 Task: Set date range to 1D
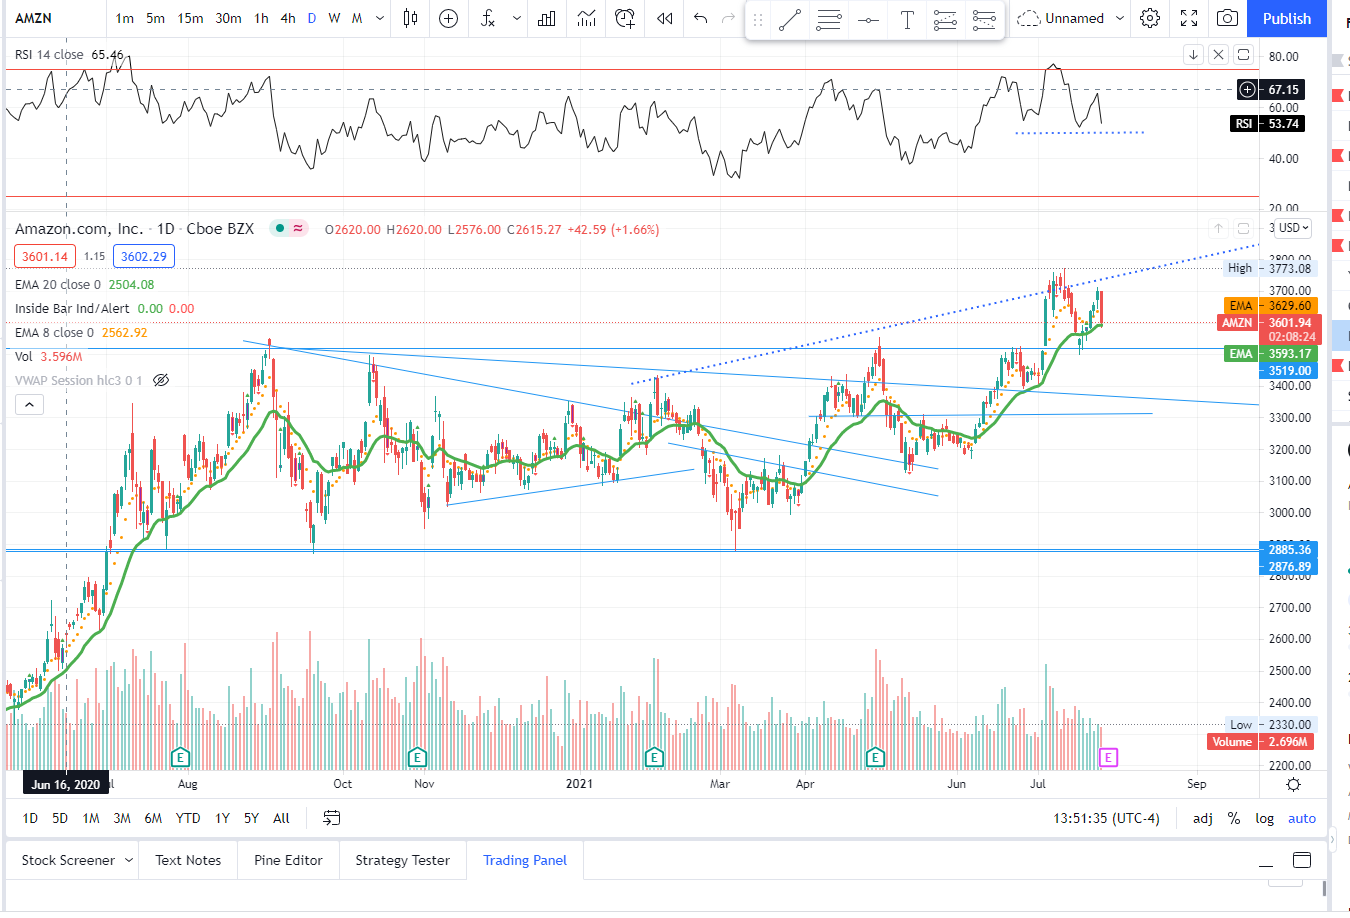click(x=30, y=818)
